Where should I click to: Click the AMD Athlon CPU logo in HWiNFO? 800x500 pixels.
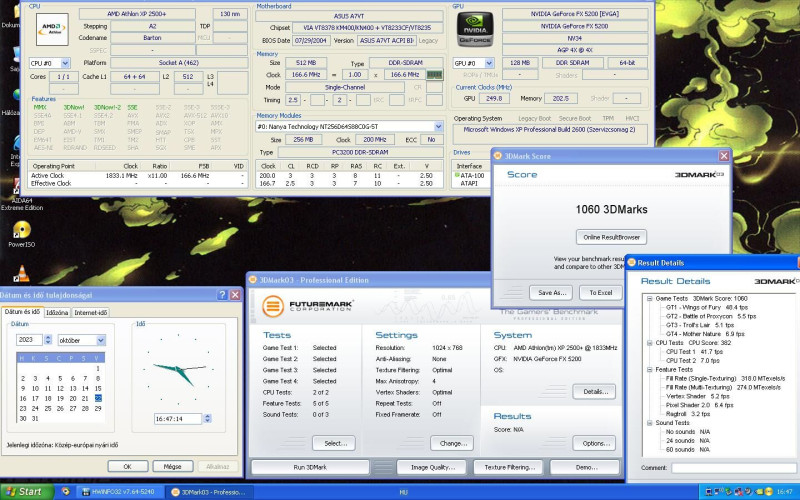pyautogui.click(x=52, y=29)
